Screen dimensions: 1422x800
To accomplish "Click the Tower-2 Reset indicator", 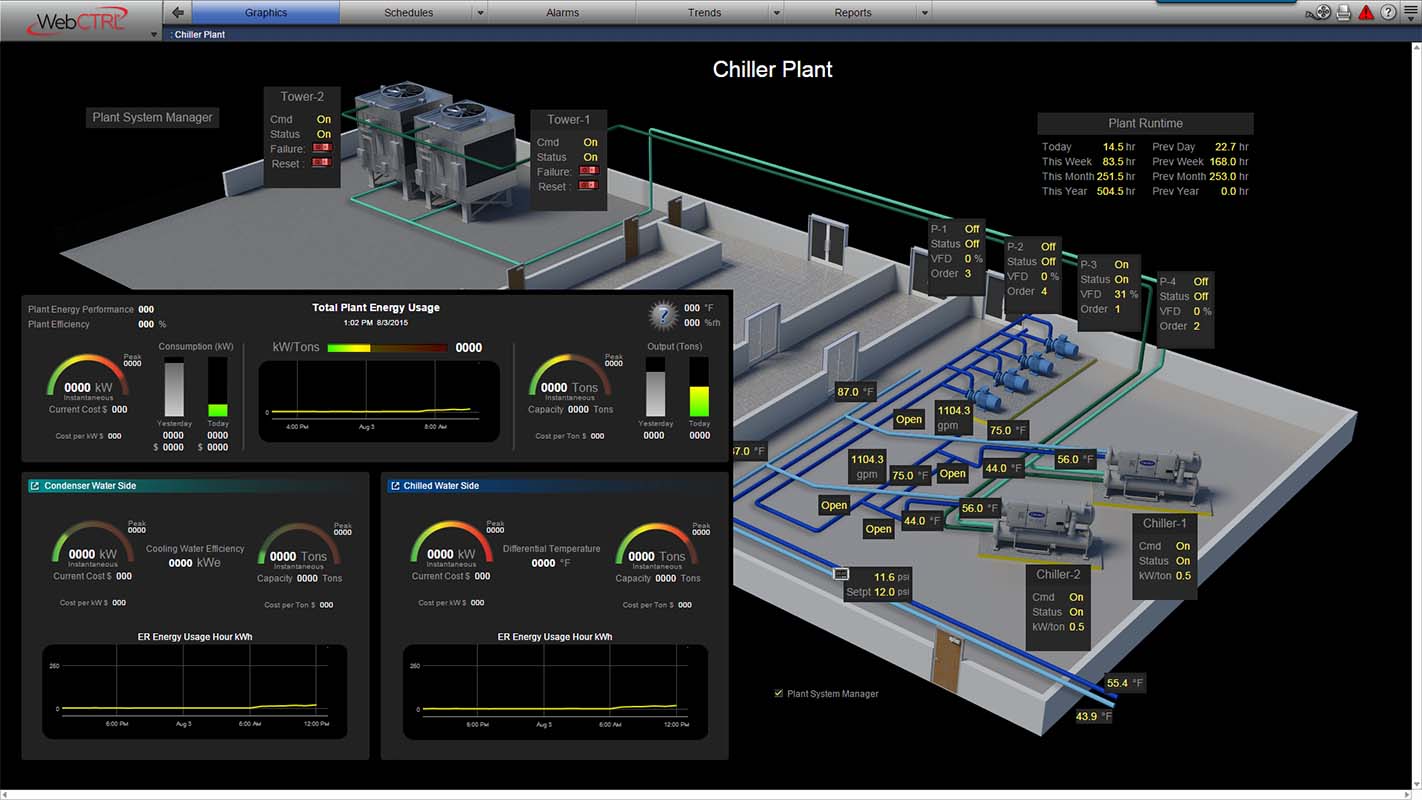I will click(x=322, y=162).
